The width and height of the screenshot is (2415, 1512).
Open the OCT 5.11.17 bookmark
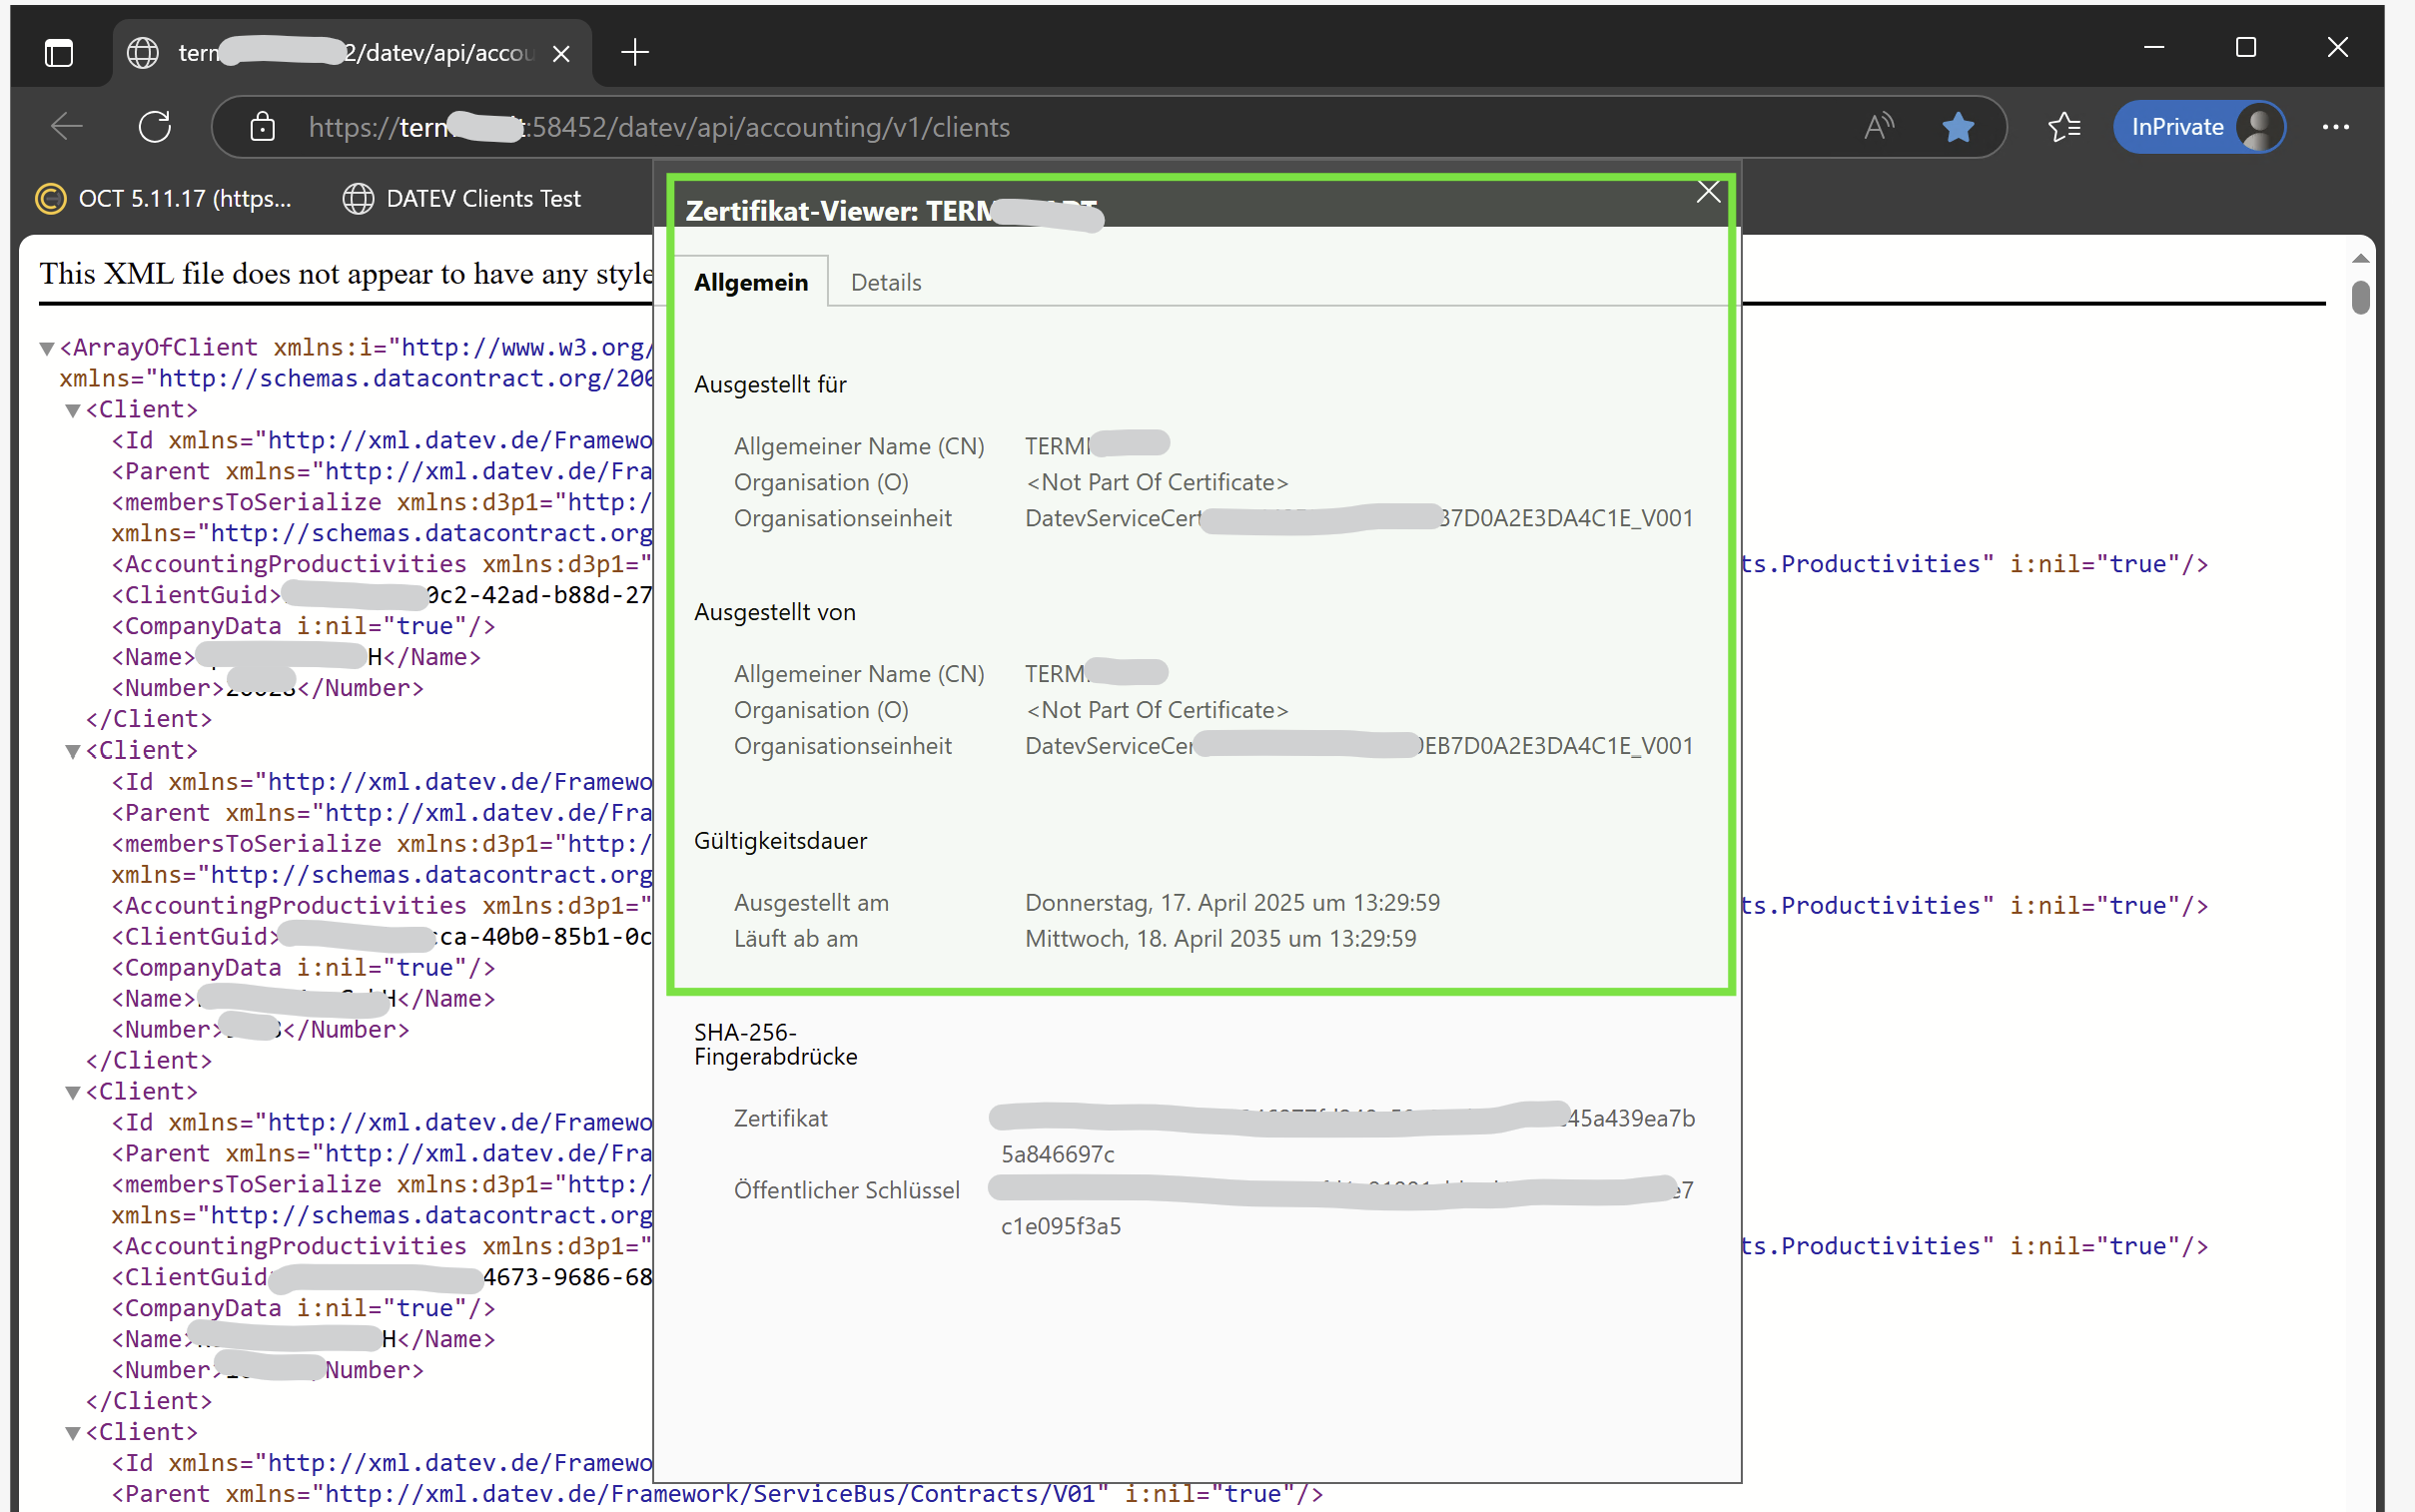(164, 199)
